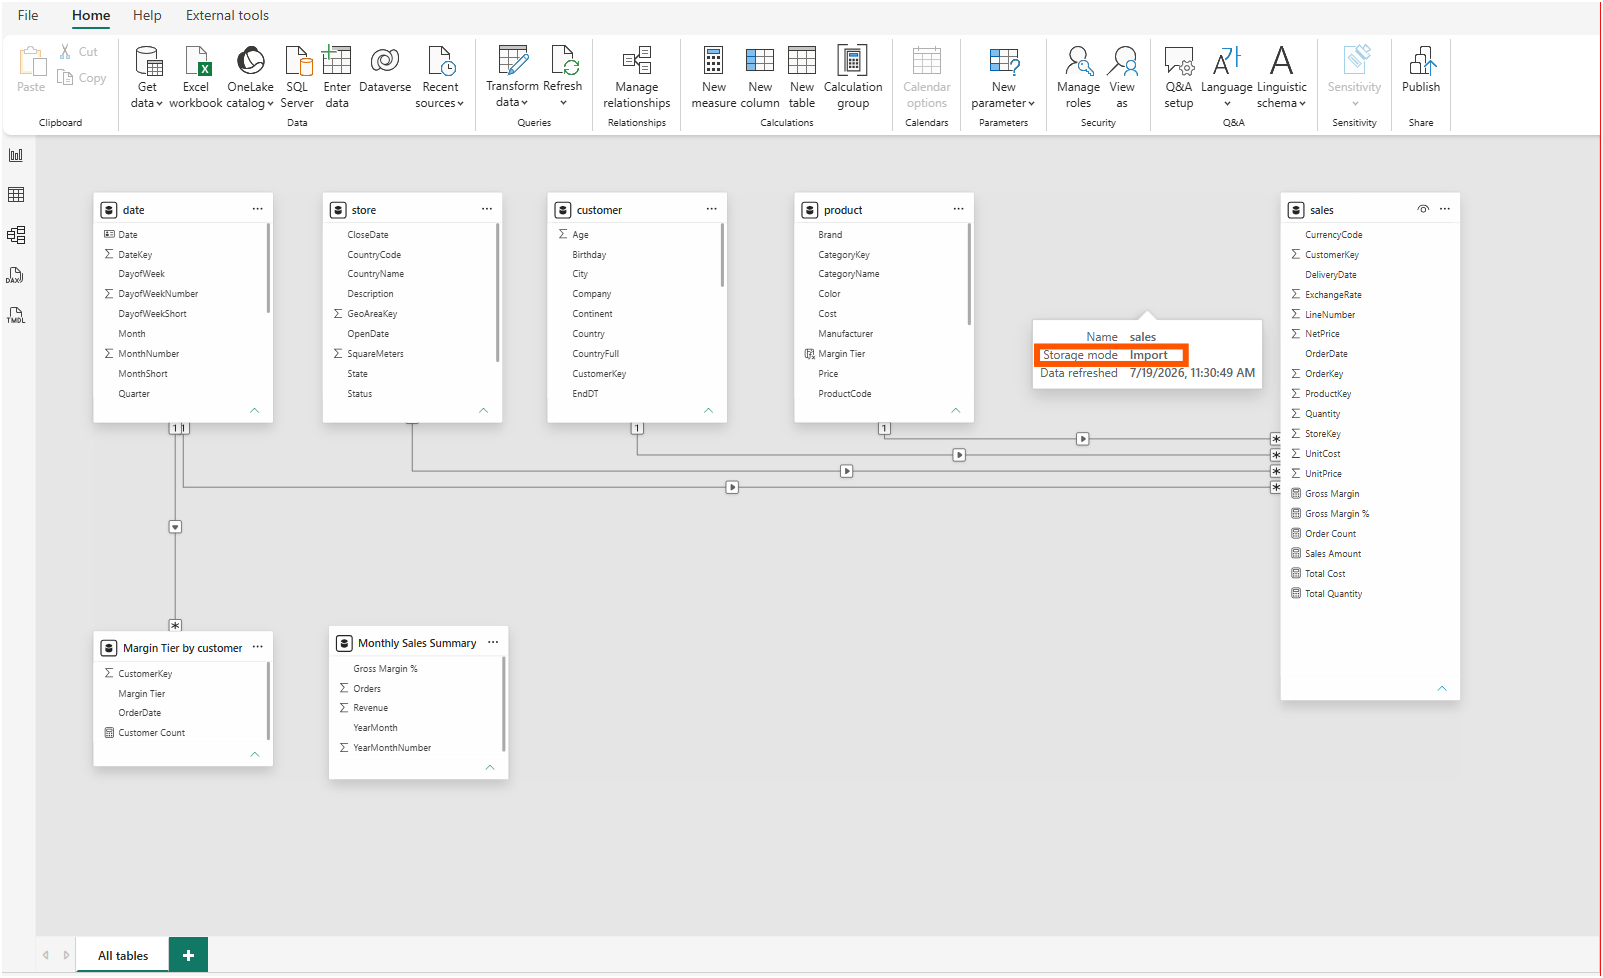Open Manage relationships
Viewport: 1603px width, 978px height.
coord(637,77)
